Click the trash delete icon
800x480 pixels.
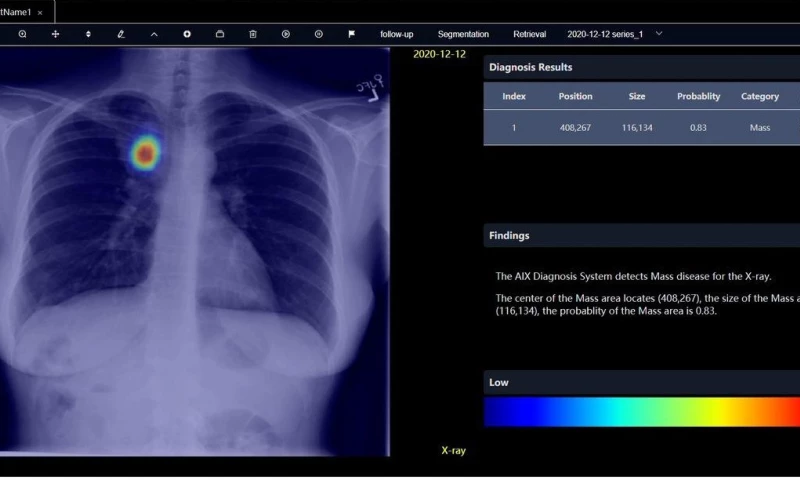[253, 34]
